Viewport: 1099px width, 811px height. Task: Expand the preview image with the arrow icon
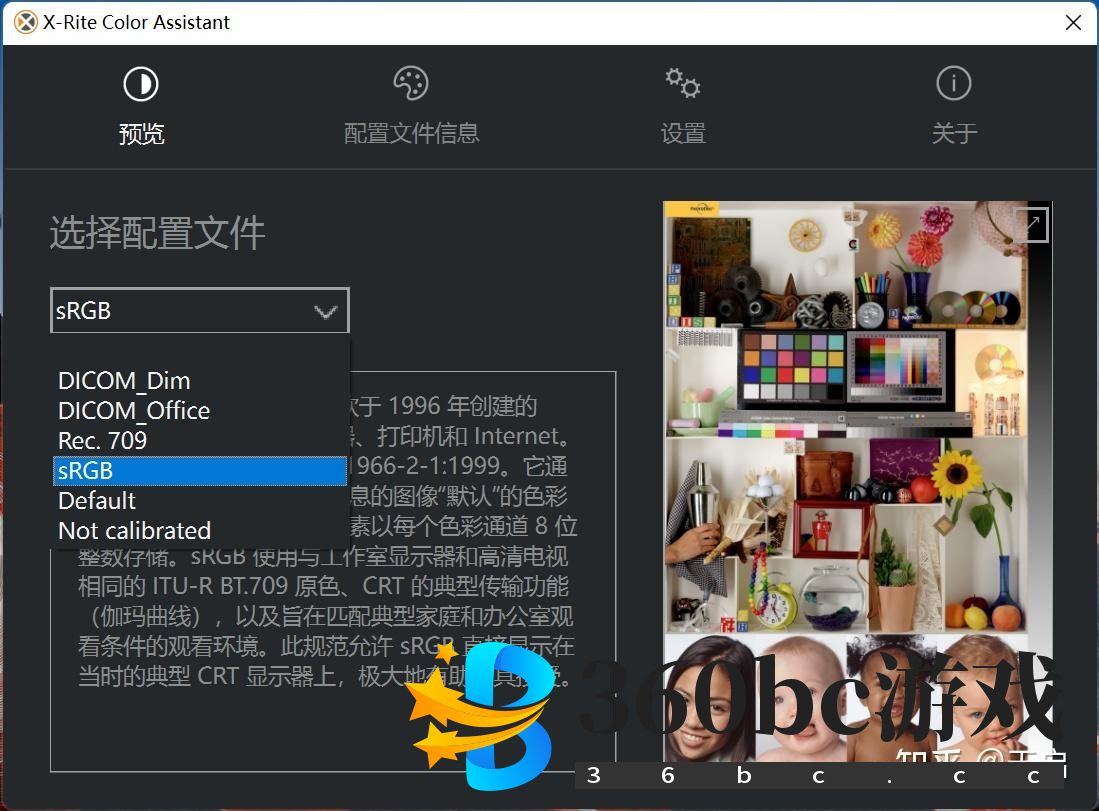point(1030,225)
